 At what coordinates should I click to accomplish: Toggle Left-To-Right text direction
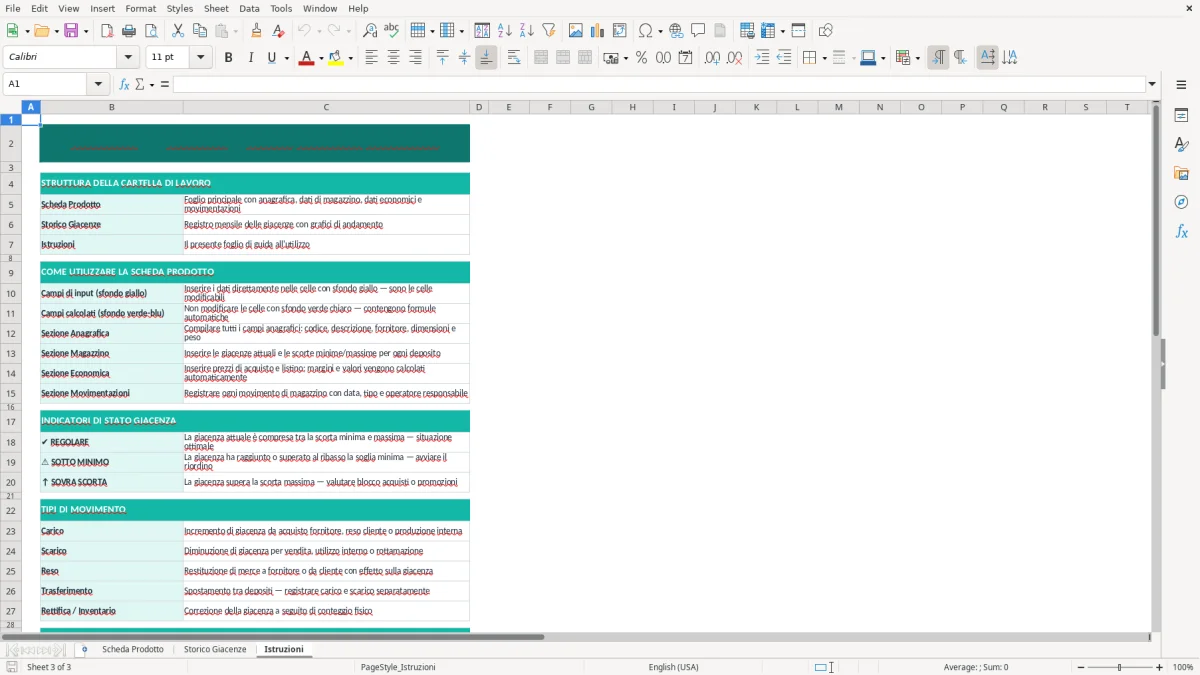(938, 58)
